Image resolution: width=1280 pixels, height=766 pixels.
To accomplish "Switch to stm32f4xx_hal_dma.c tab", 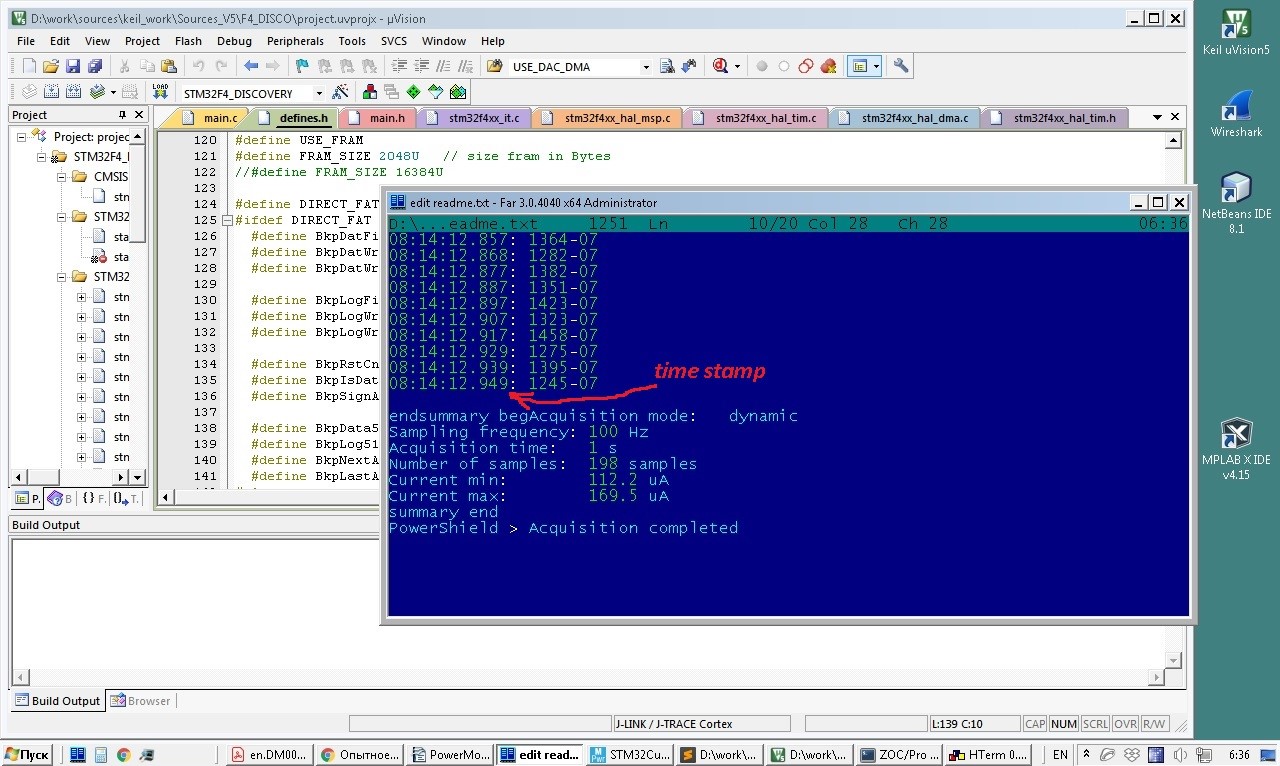I will tap(907, 118).
